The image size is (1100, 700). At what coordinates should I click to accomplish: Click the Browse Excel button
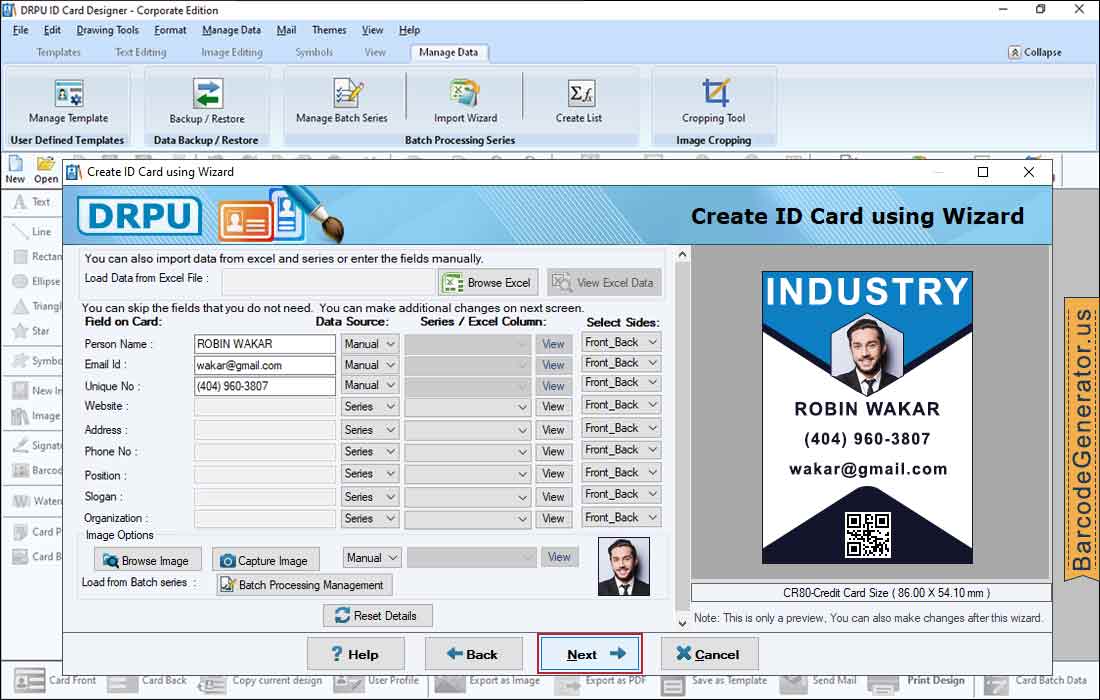pyautogui.click(x=488, y=283)
